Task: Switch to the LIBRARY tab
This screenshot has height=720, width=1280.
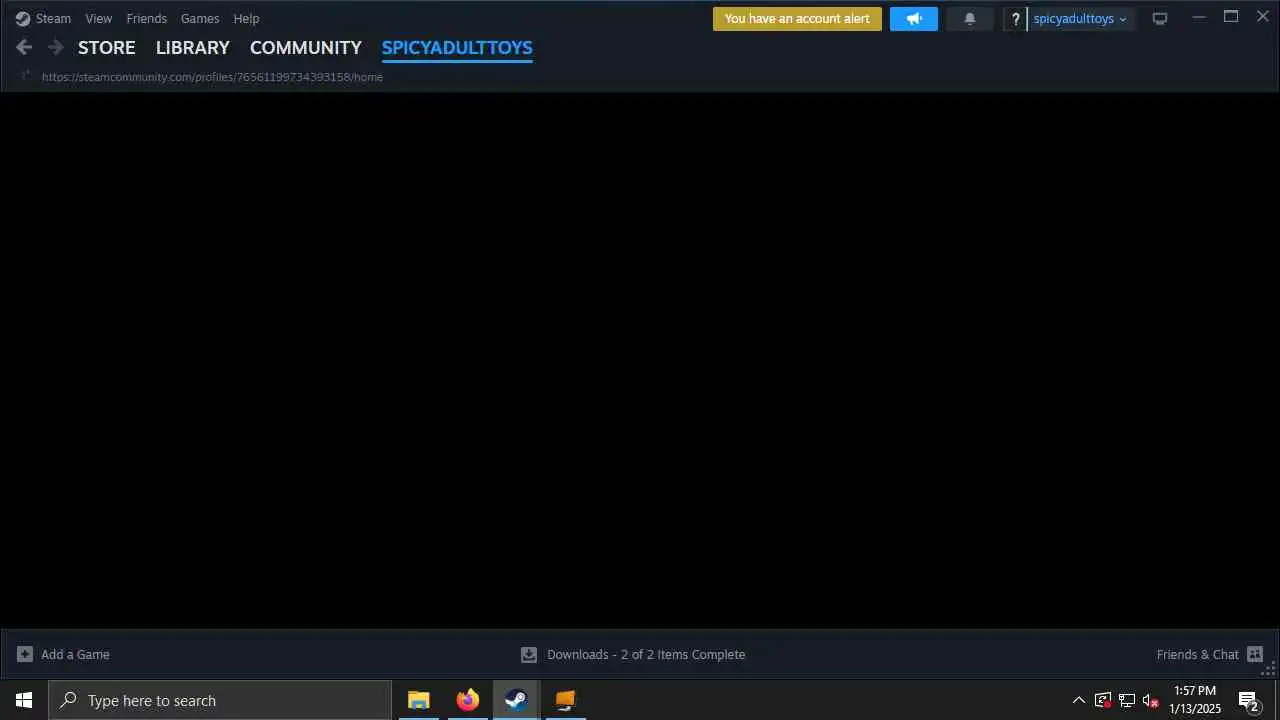Action: pyautogui.click(x=193, y=47)
